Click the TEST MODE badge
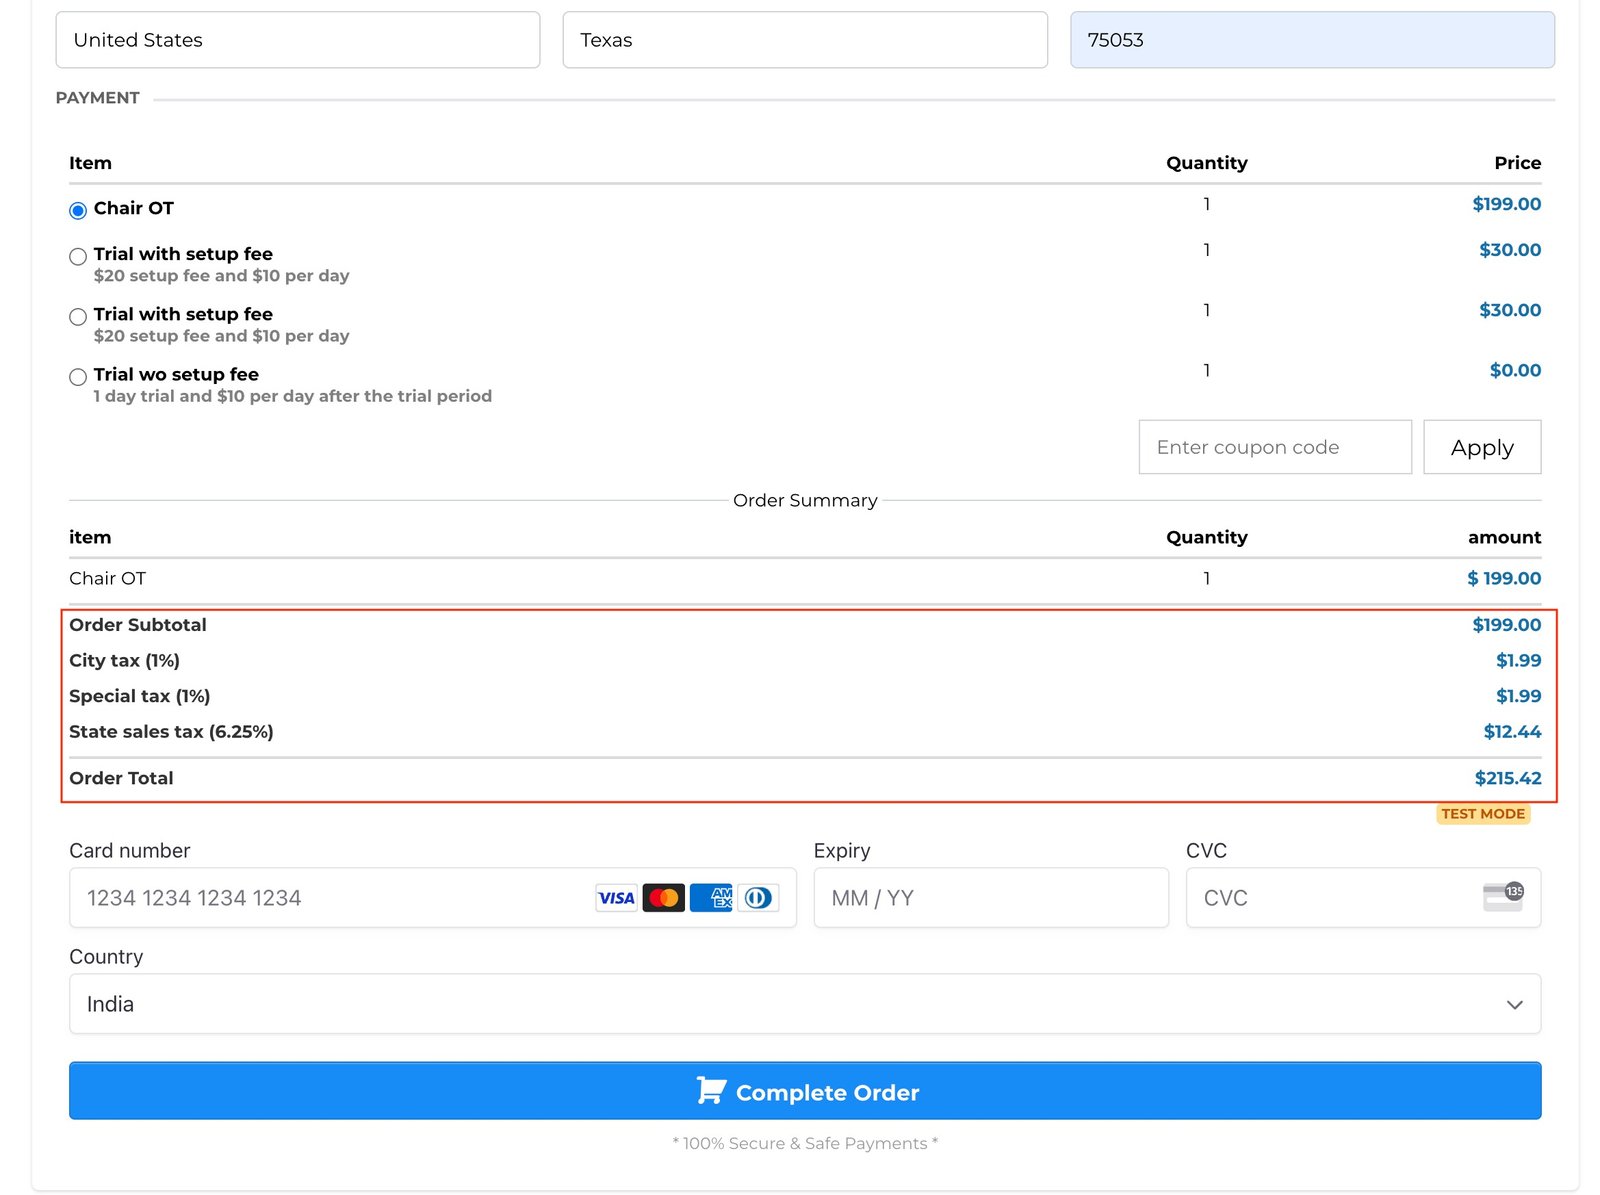1600x1195 pixels. tap(1482, 814)
